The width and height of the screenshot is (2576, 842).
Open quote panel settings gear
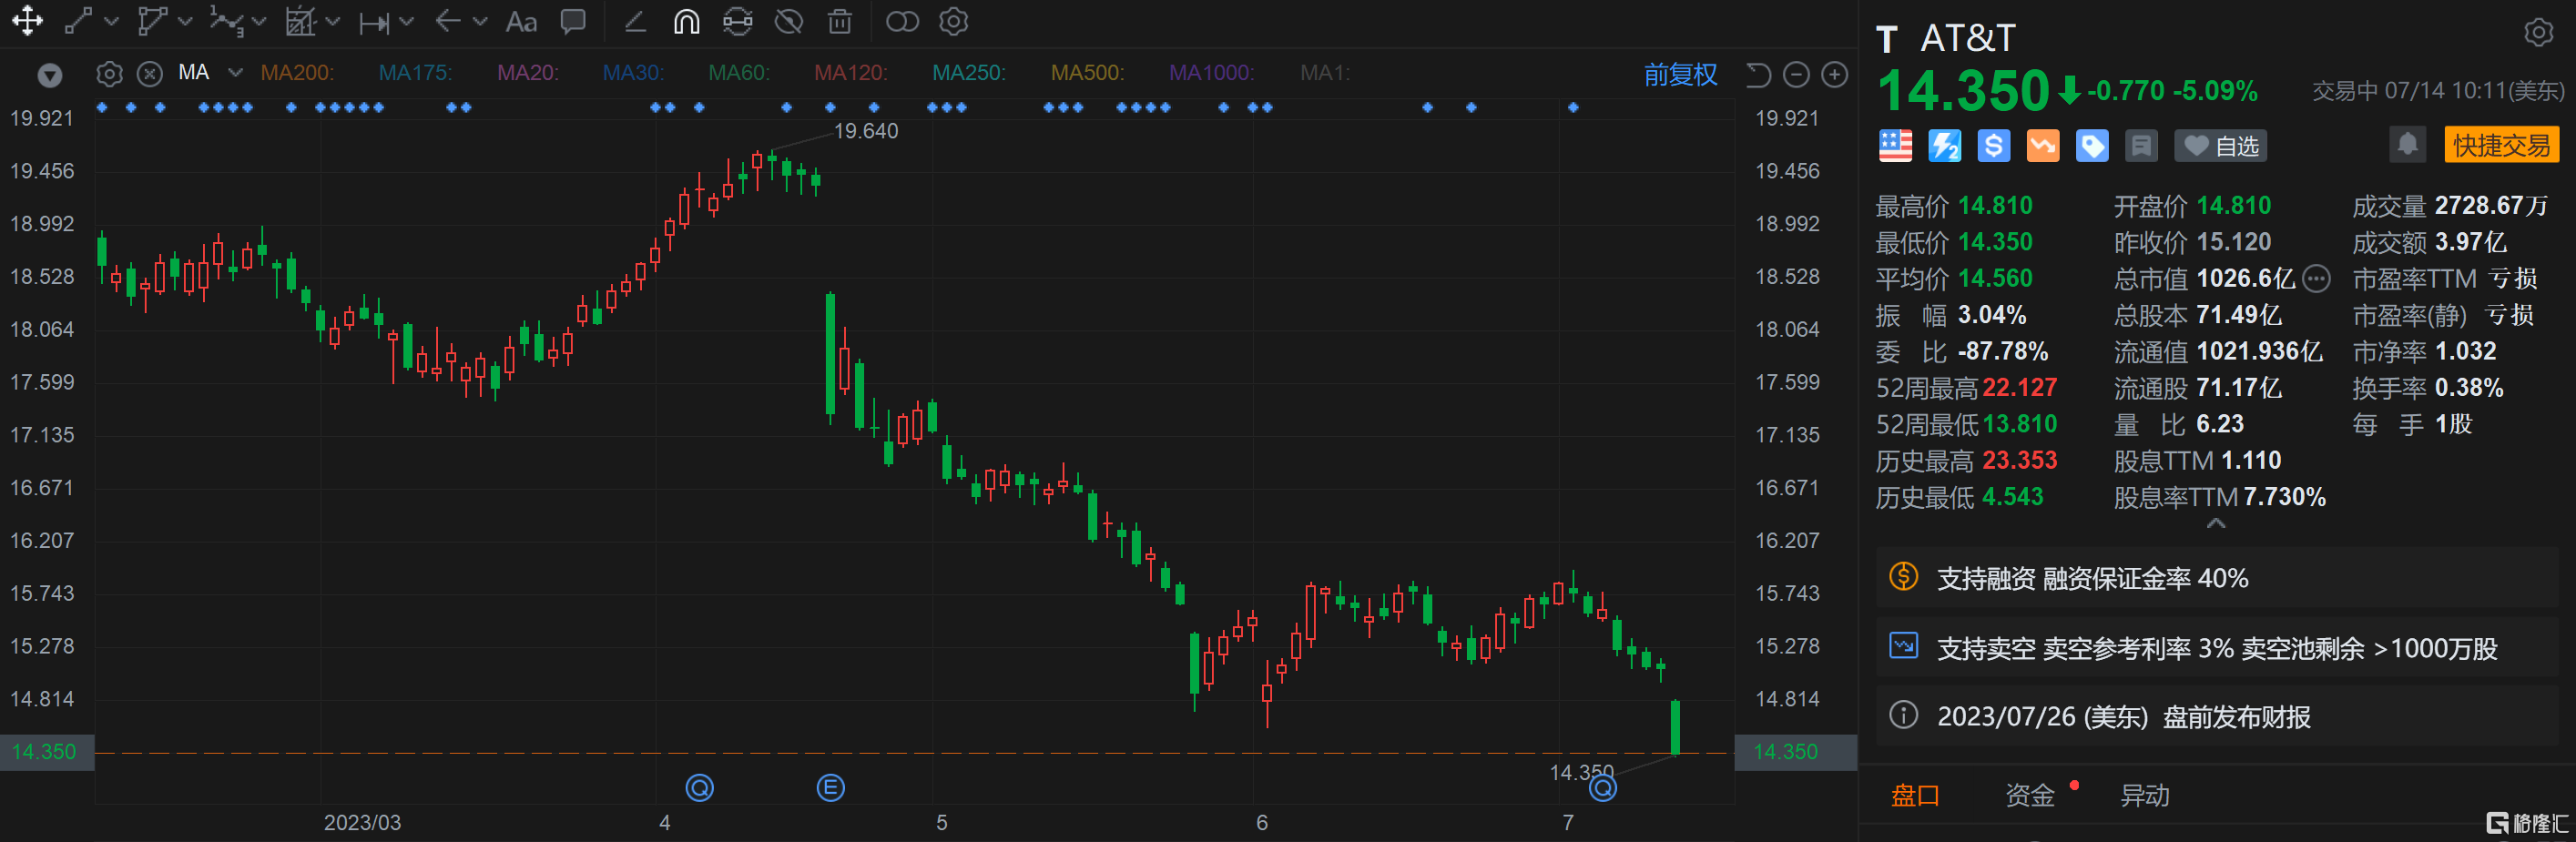pyautogui.click(x=2538, y=32)
